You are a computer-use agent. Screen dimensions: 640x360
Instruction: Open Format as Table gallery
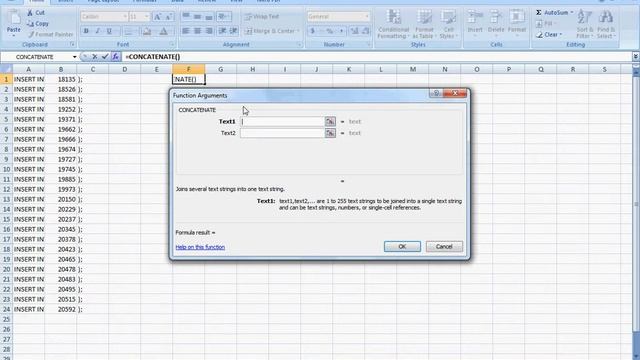[424, 24]
